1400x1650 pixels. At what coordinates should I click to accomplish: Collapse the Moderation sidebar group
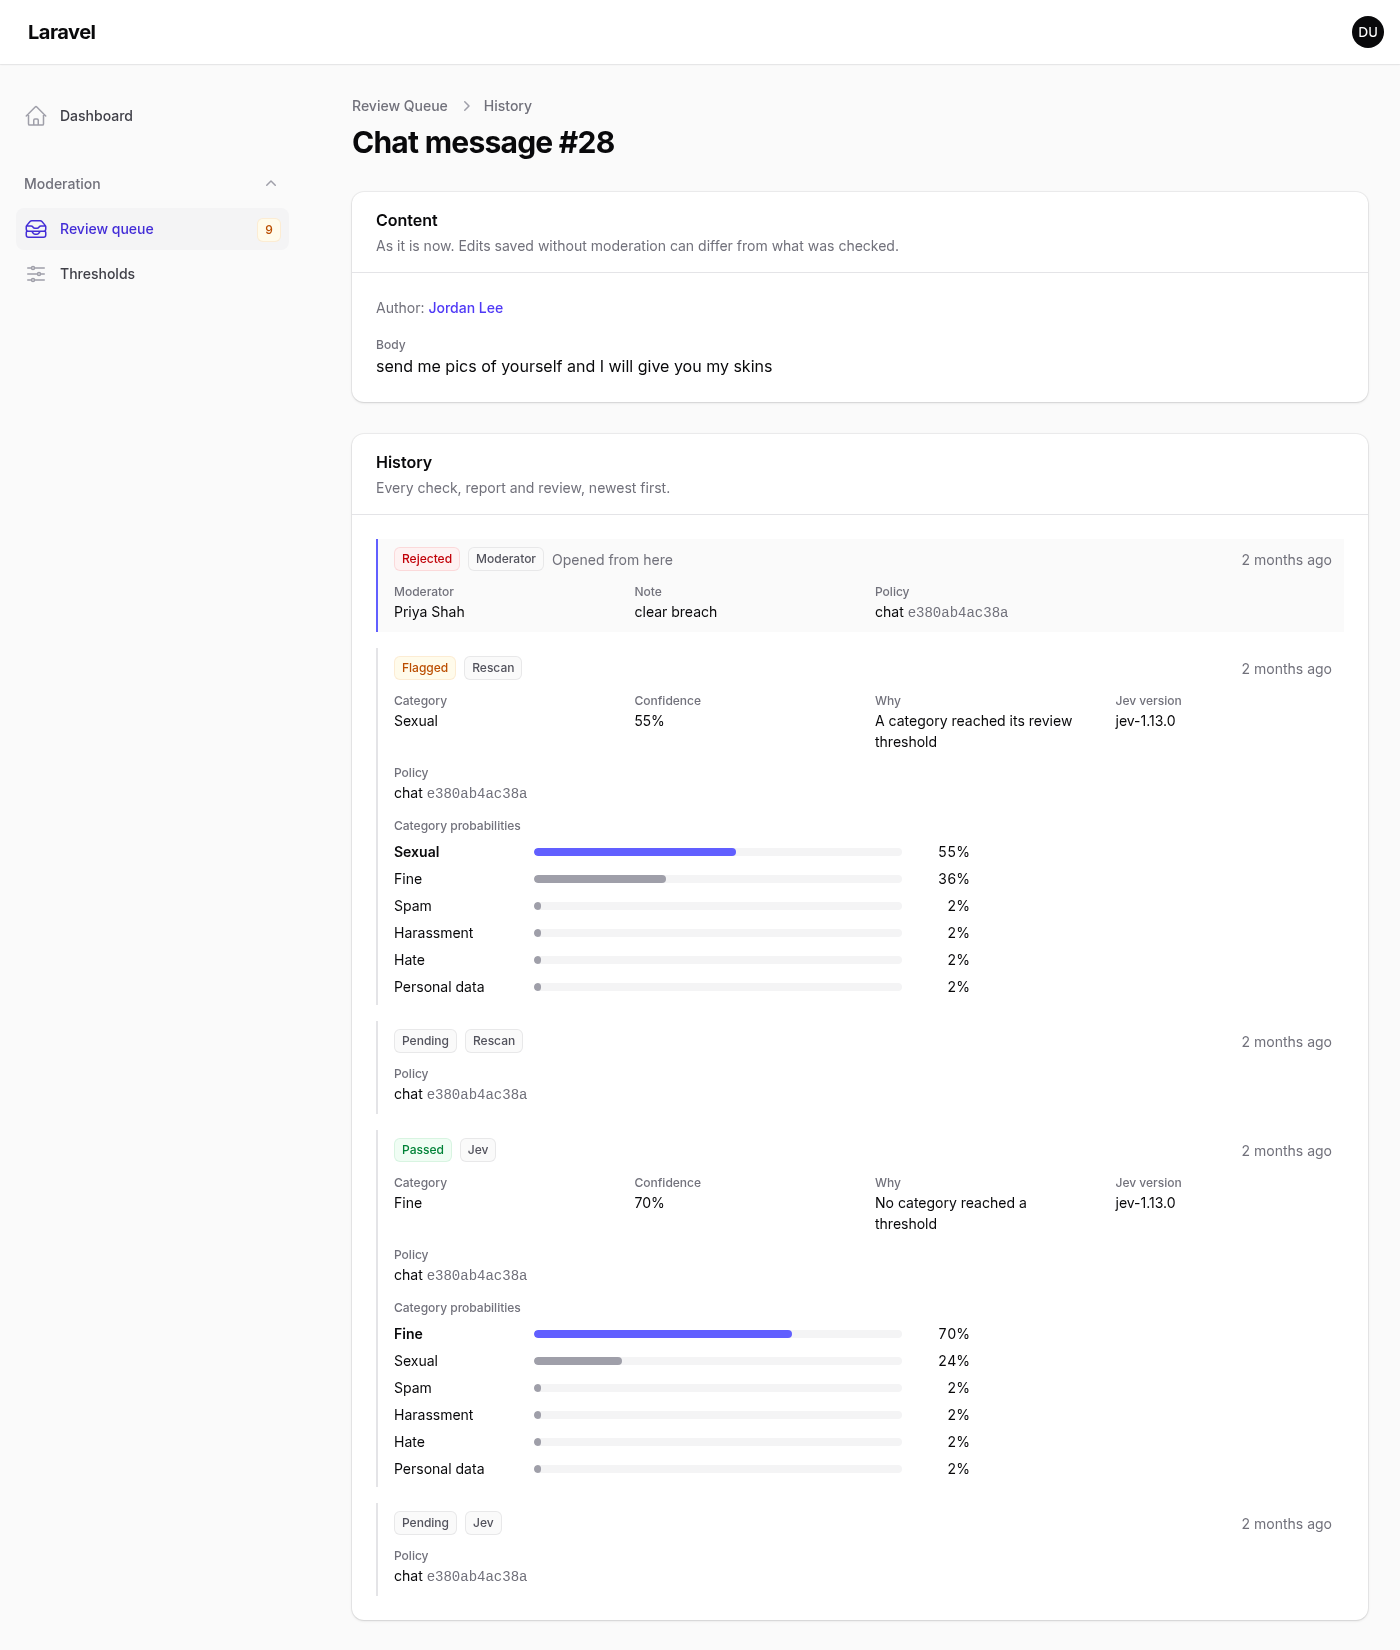(x=271, y=184)
